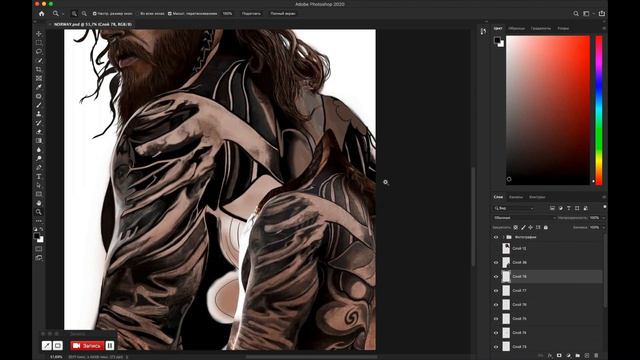640x360 pixels.
Task: Switch to the Patterns tab
Action: point(563,29)
